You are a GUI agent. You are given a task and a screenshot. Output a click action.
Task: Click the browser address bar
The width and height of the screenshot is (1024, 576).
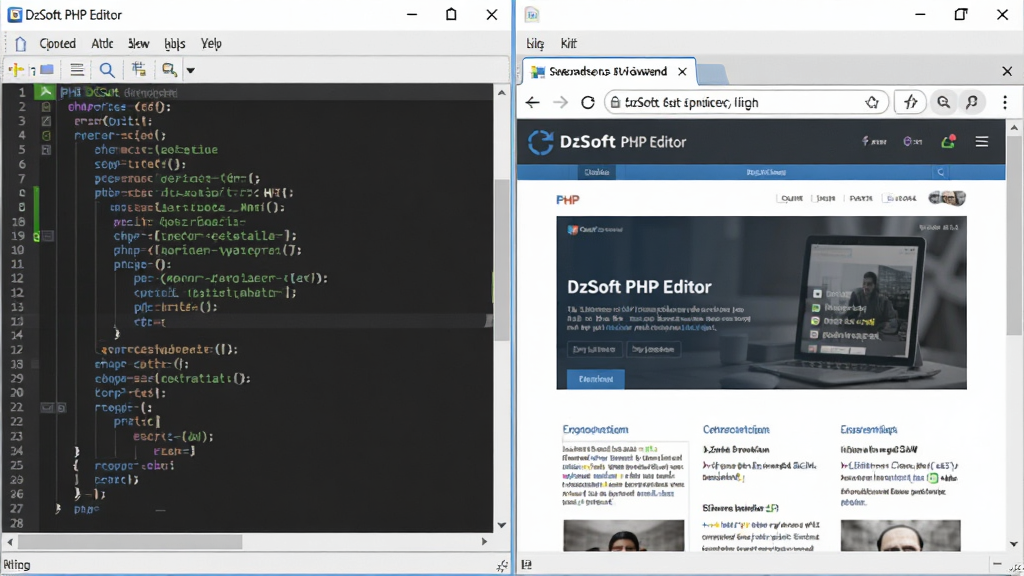click(x=746, y=103)
